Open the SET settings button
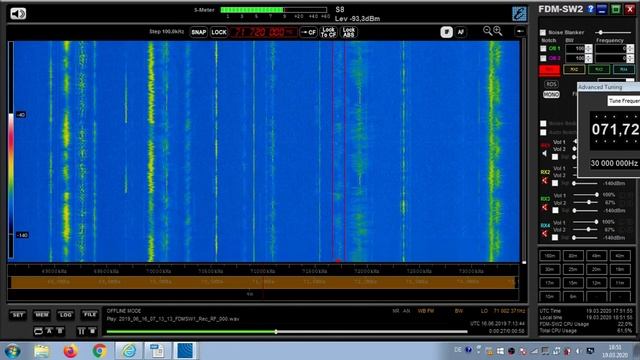Screen dimensions: 640x360 coord(18,315)
